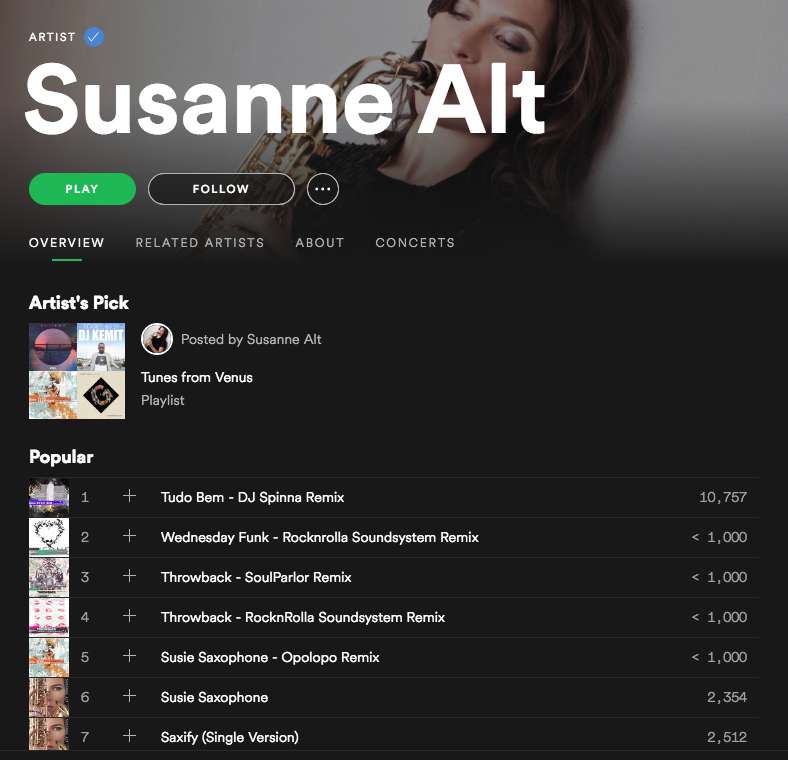Switch to the Related Artists tab
This screenshot has height=760, width=788.
click(x=200, y=243)
